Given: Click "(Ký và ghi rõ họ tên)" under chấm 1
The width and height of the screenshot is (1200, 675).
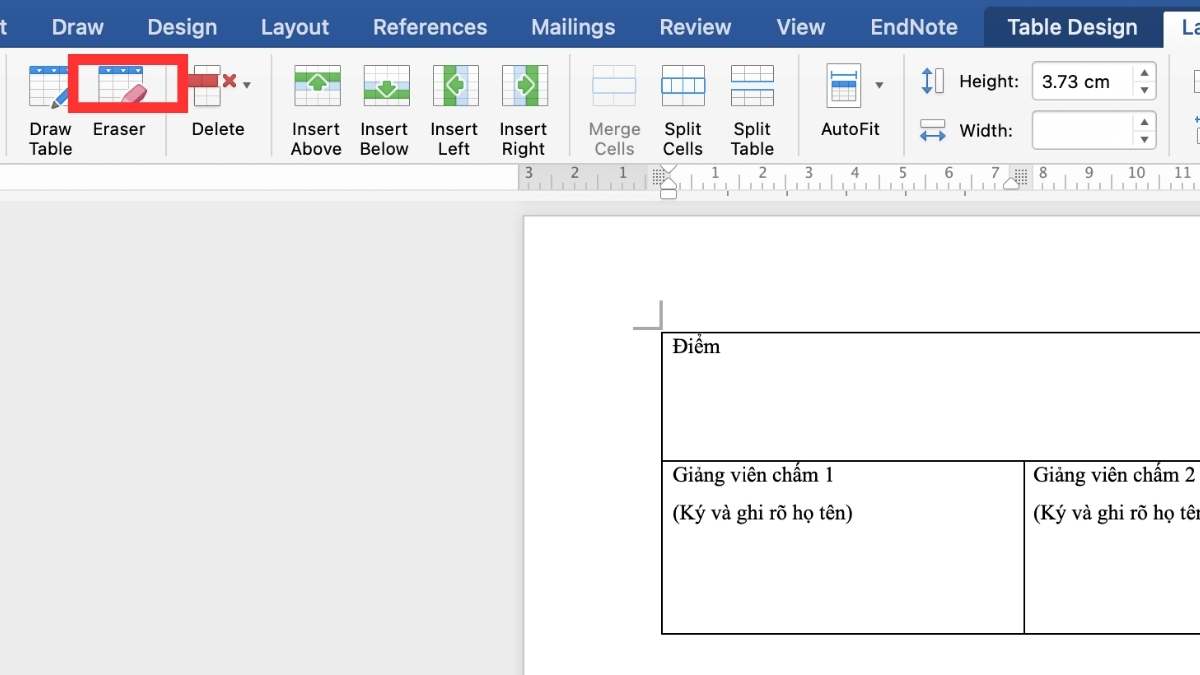Looking at the screenshot, I should (x=762, y=513).
